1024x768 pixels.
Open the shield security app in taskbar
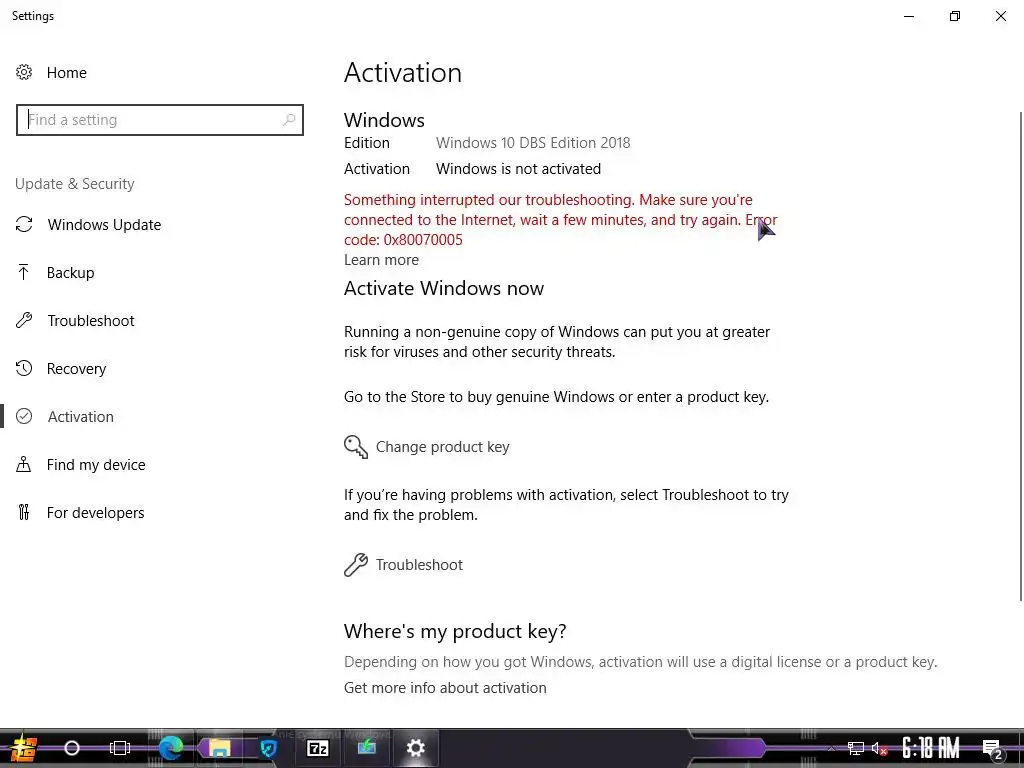(x=268, y=748)
